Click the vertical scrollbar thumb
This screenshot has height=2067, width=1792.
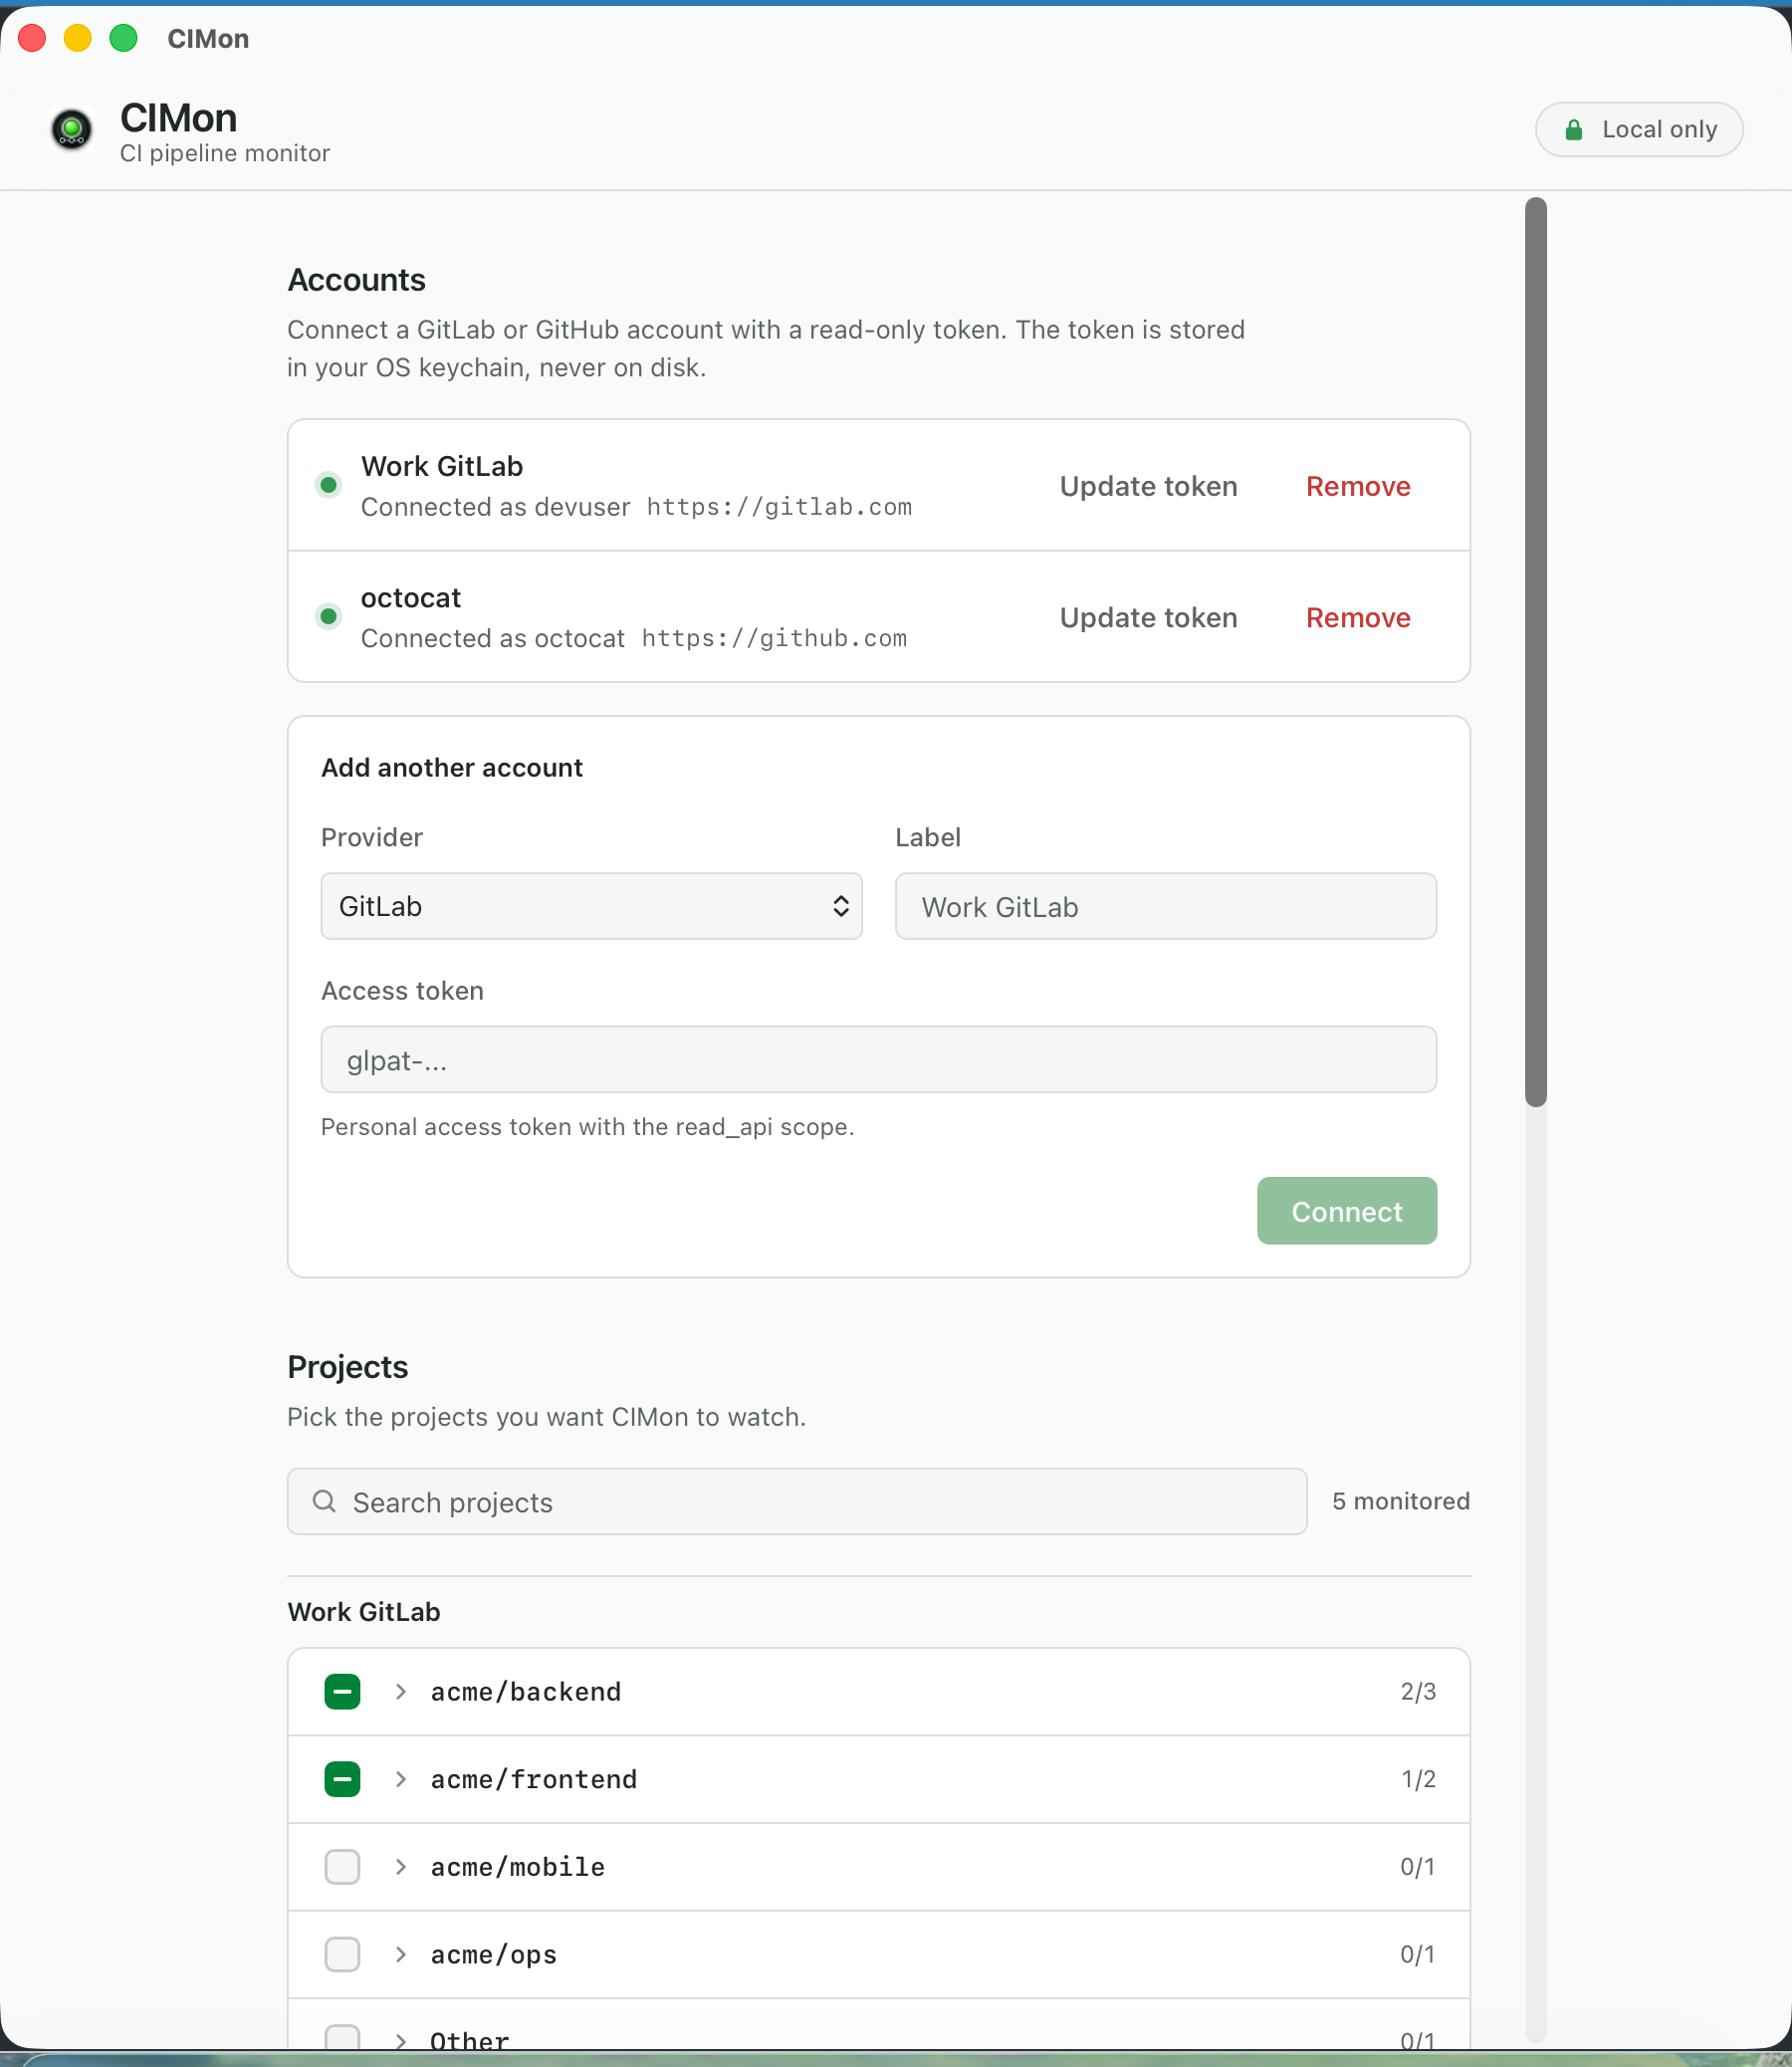click(1536, 652)
